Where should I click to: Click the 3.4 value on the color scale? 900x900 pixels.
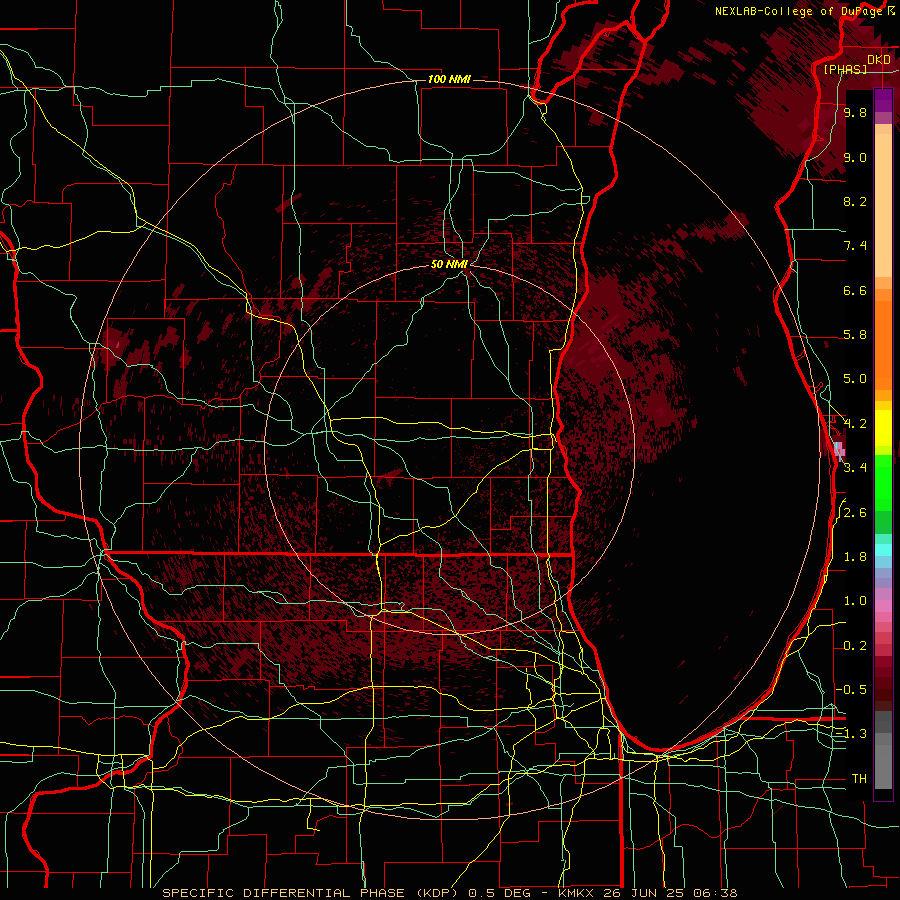[855, 468]
